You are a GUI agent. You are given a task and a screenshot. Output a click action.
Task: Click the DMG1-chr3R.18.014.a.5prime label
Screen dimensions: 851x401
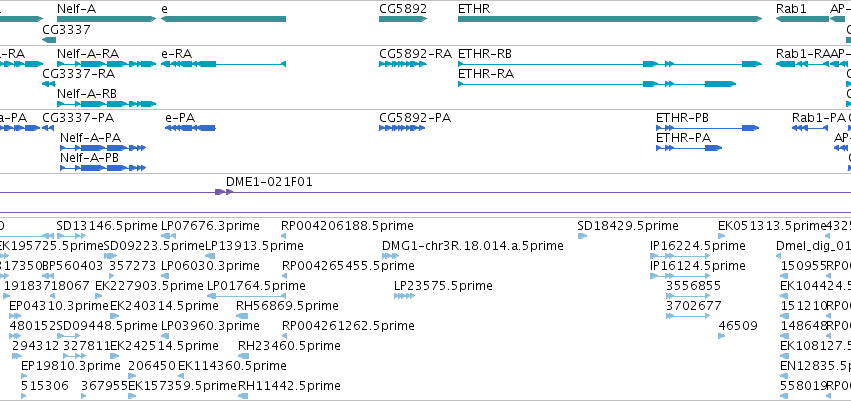click(x=473, y=246)
